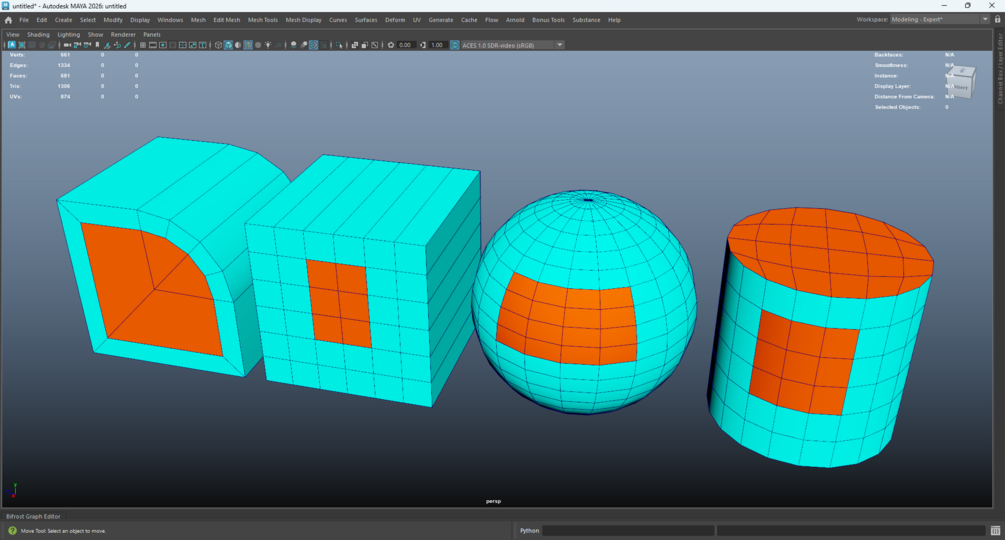Toggle the grease pencil icon
Image resolution: width=1005 pixels, height=540 pixels.
127,45
